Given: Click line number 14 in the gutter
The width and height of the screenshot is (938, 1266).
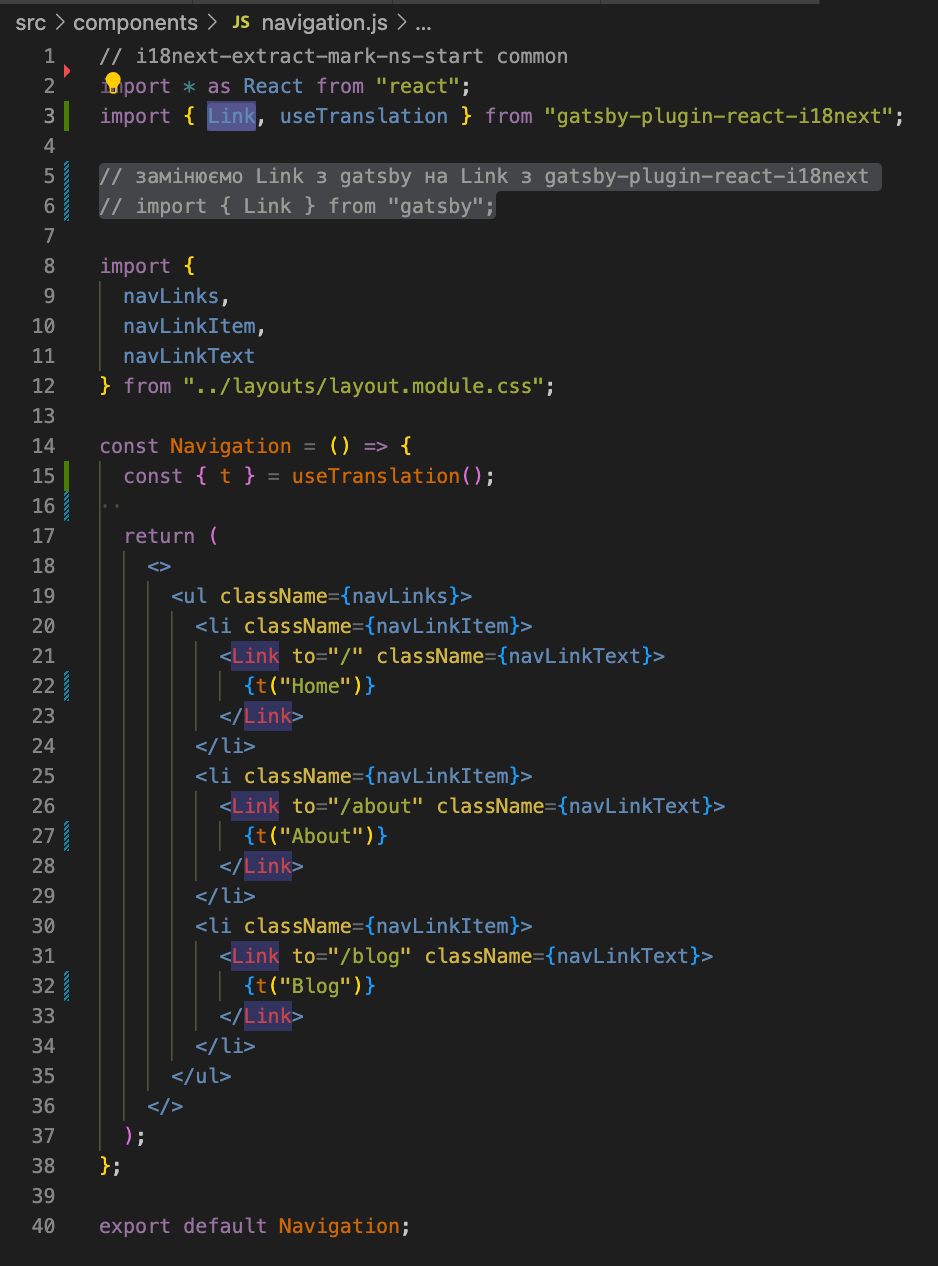Looking at the screenshot, I should click(x=43, y=446).
